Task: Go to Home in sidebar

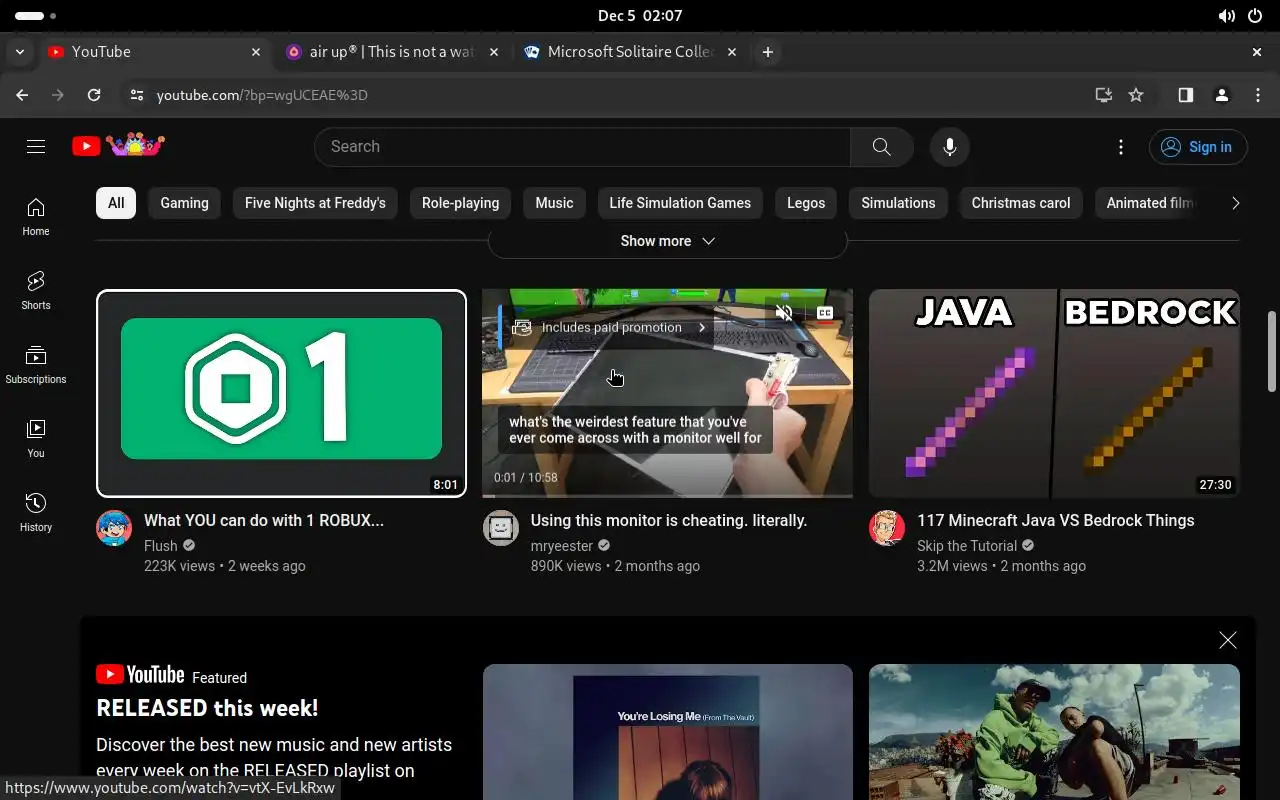Action: [x=36, y=216]
